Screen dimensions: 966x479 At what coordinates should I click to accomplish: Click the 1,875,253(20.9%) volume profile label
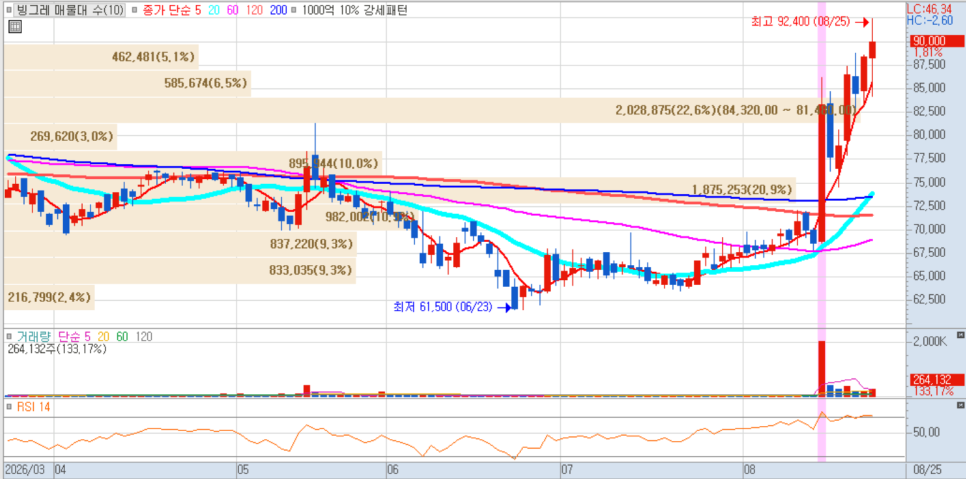tap(742, 190)
